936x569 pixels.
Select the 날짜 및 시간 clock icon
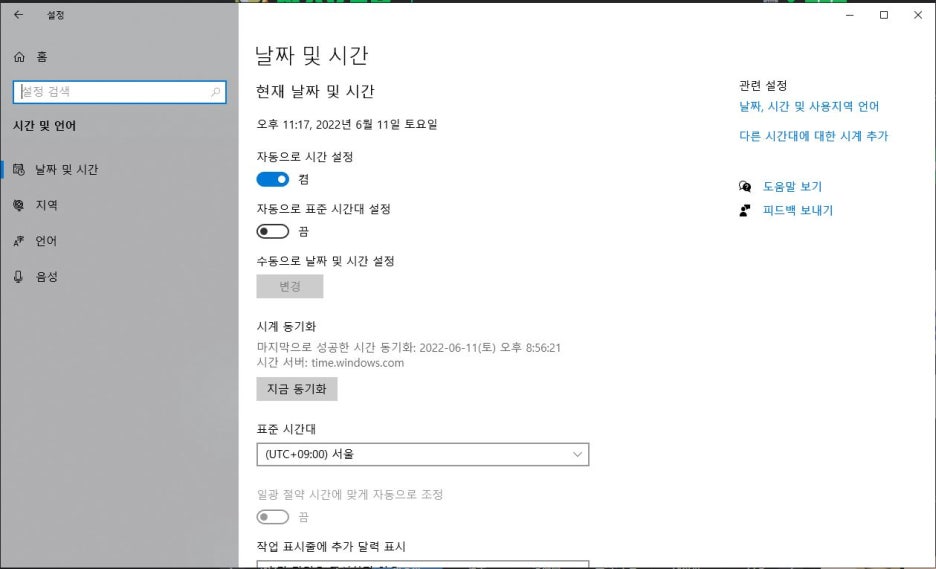click(19, 170)
